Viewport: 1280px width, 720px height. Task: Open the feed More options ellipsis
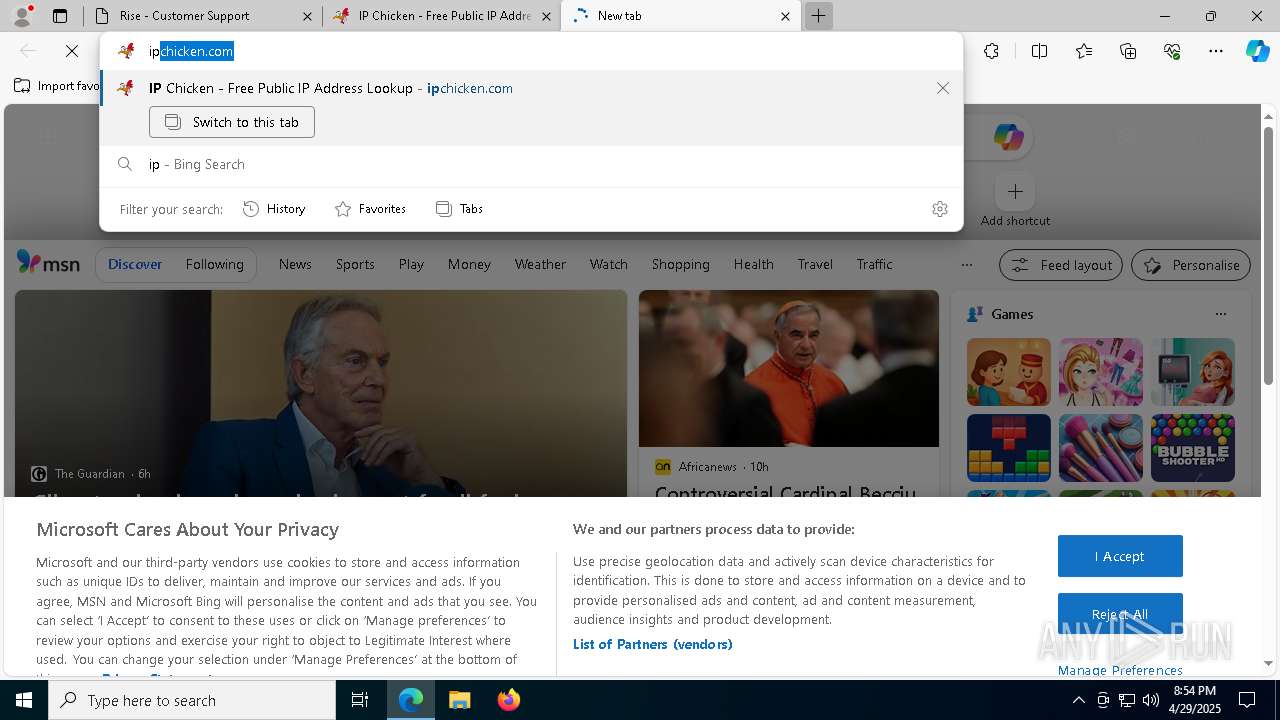coord(966,265)
